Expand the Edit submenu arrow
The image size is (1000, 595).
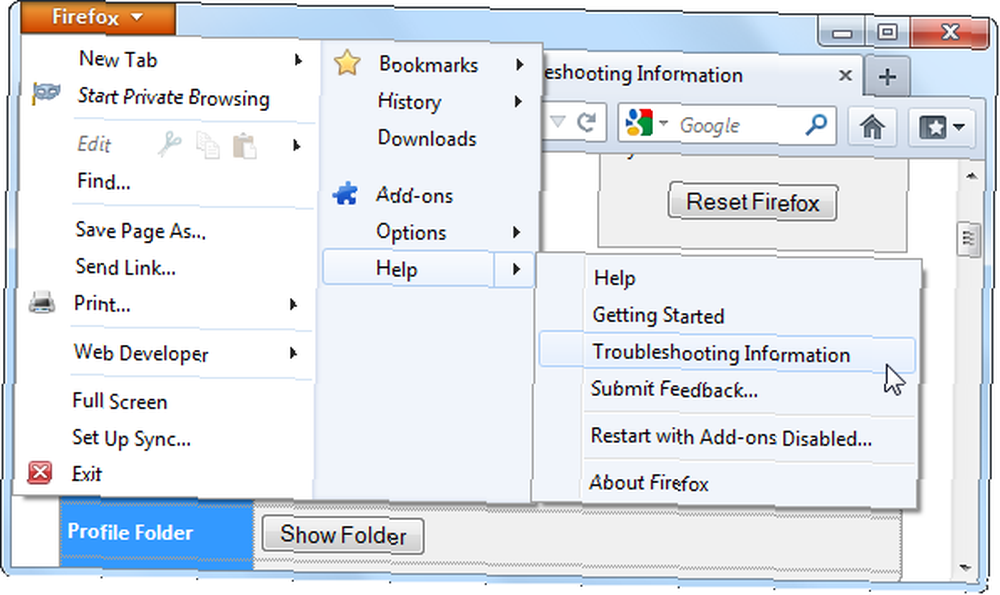tap(296, 145)
